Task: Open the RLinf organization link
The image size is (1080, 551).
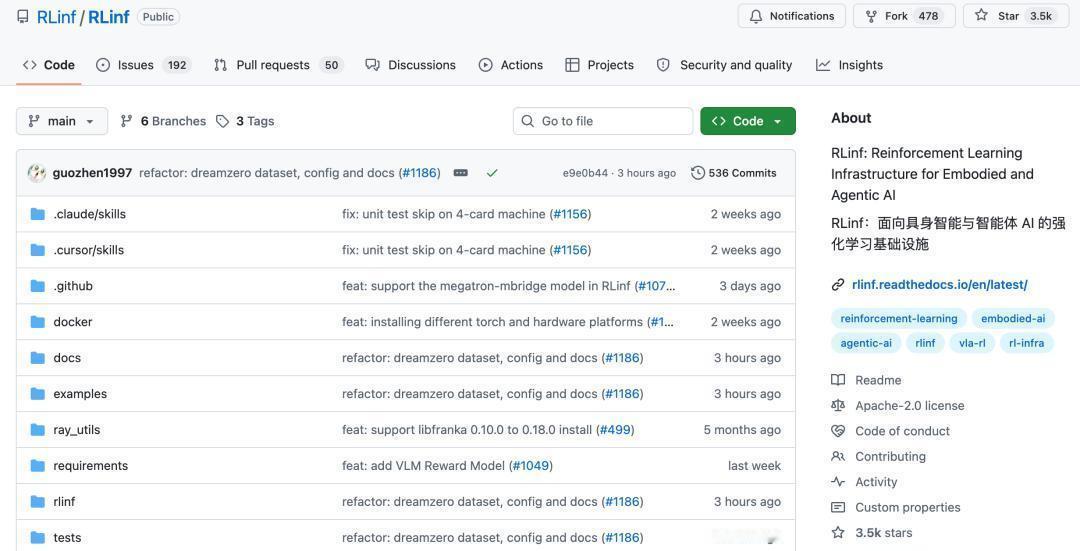Action: 56,17
